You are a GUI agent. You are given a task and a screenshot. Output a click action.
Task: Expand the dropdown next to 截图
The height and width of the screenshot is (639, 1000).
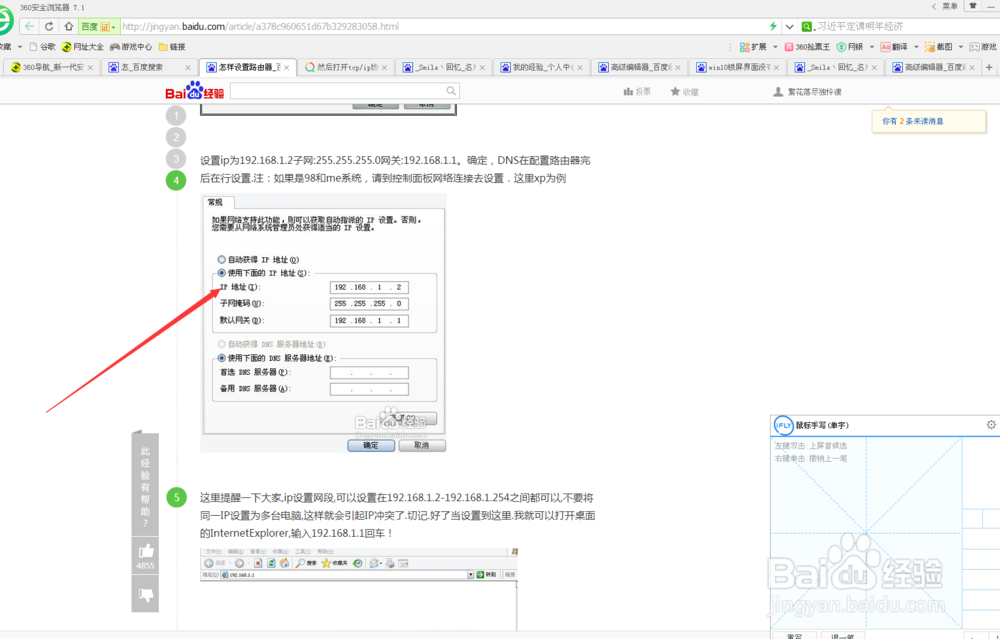click(960, 46)
